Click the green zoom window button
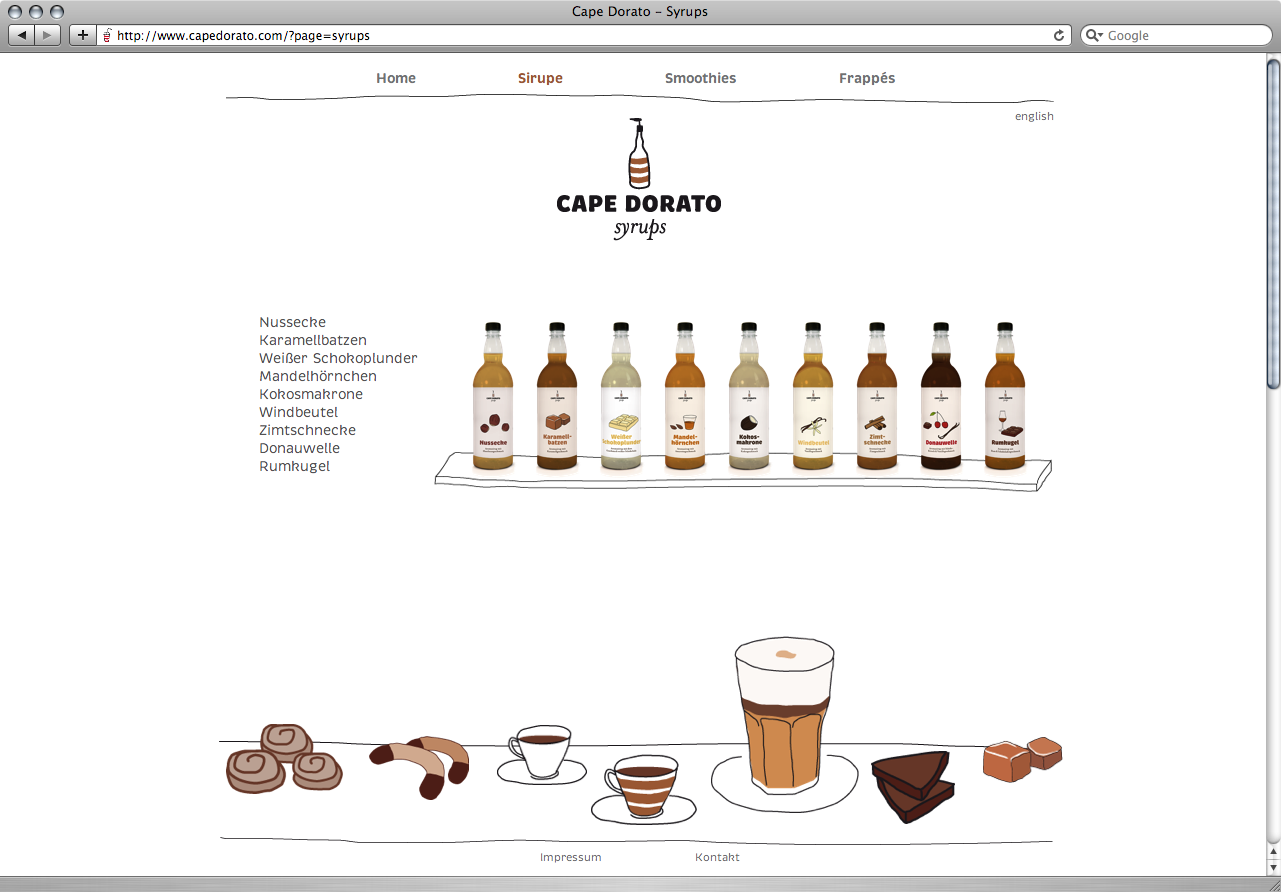 56,12
